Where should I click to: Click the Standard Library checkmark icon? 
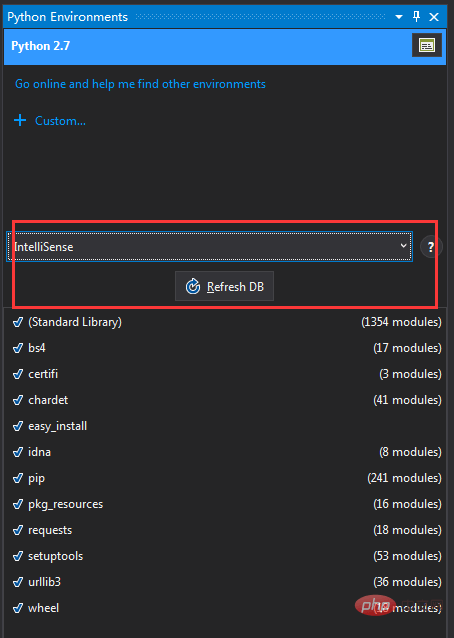pyautogui.click(x=18, y=322)
